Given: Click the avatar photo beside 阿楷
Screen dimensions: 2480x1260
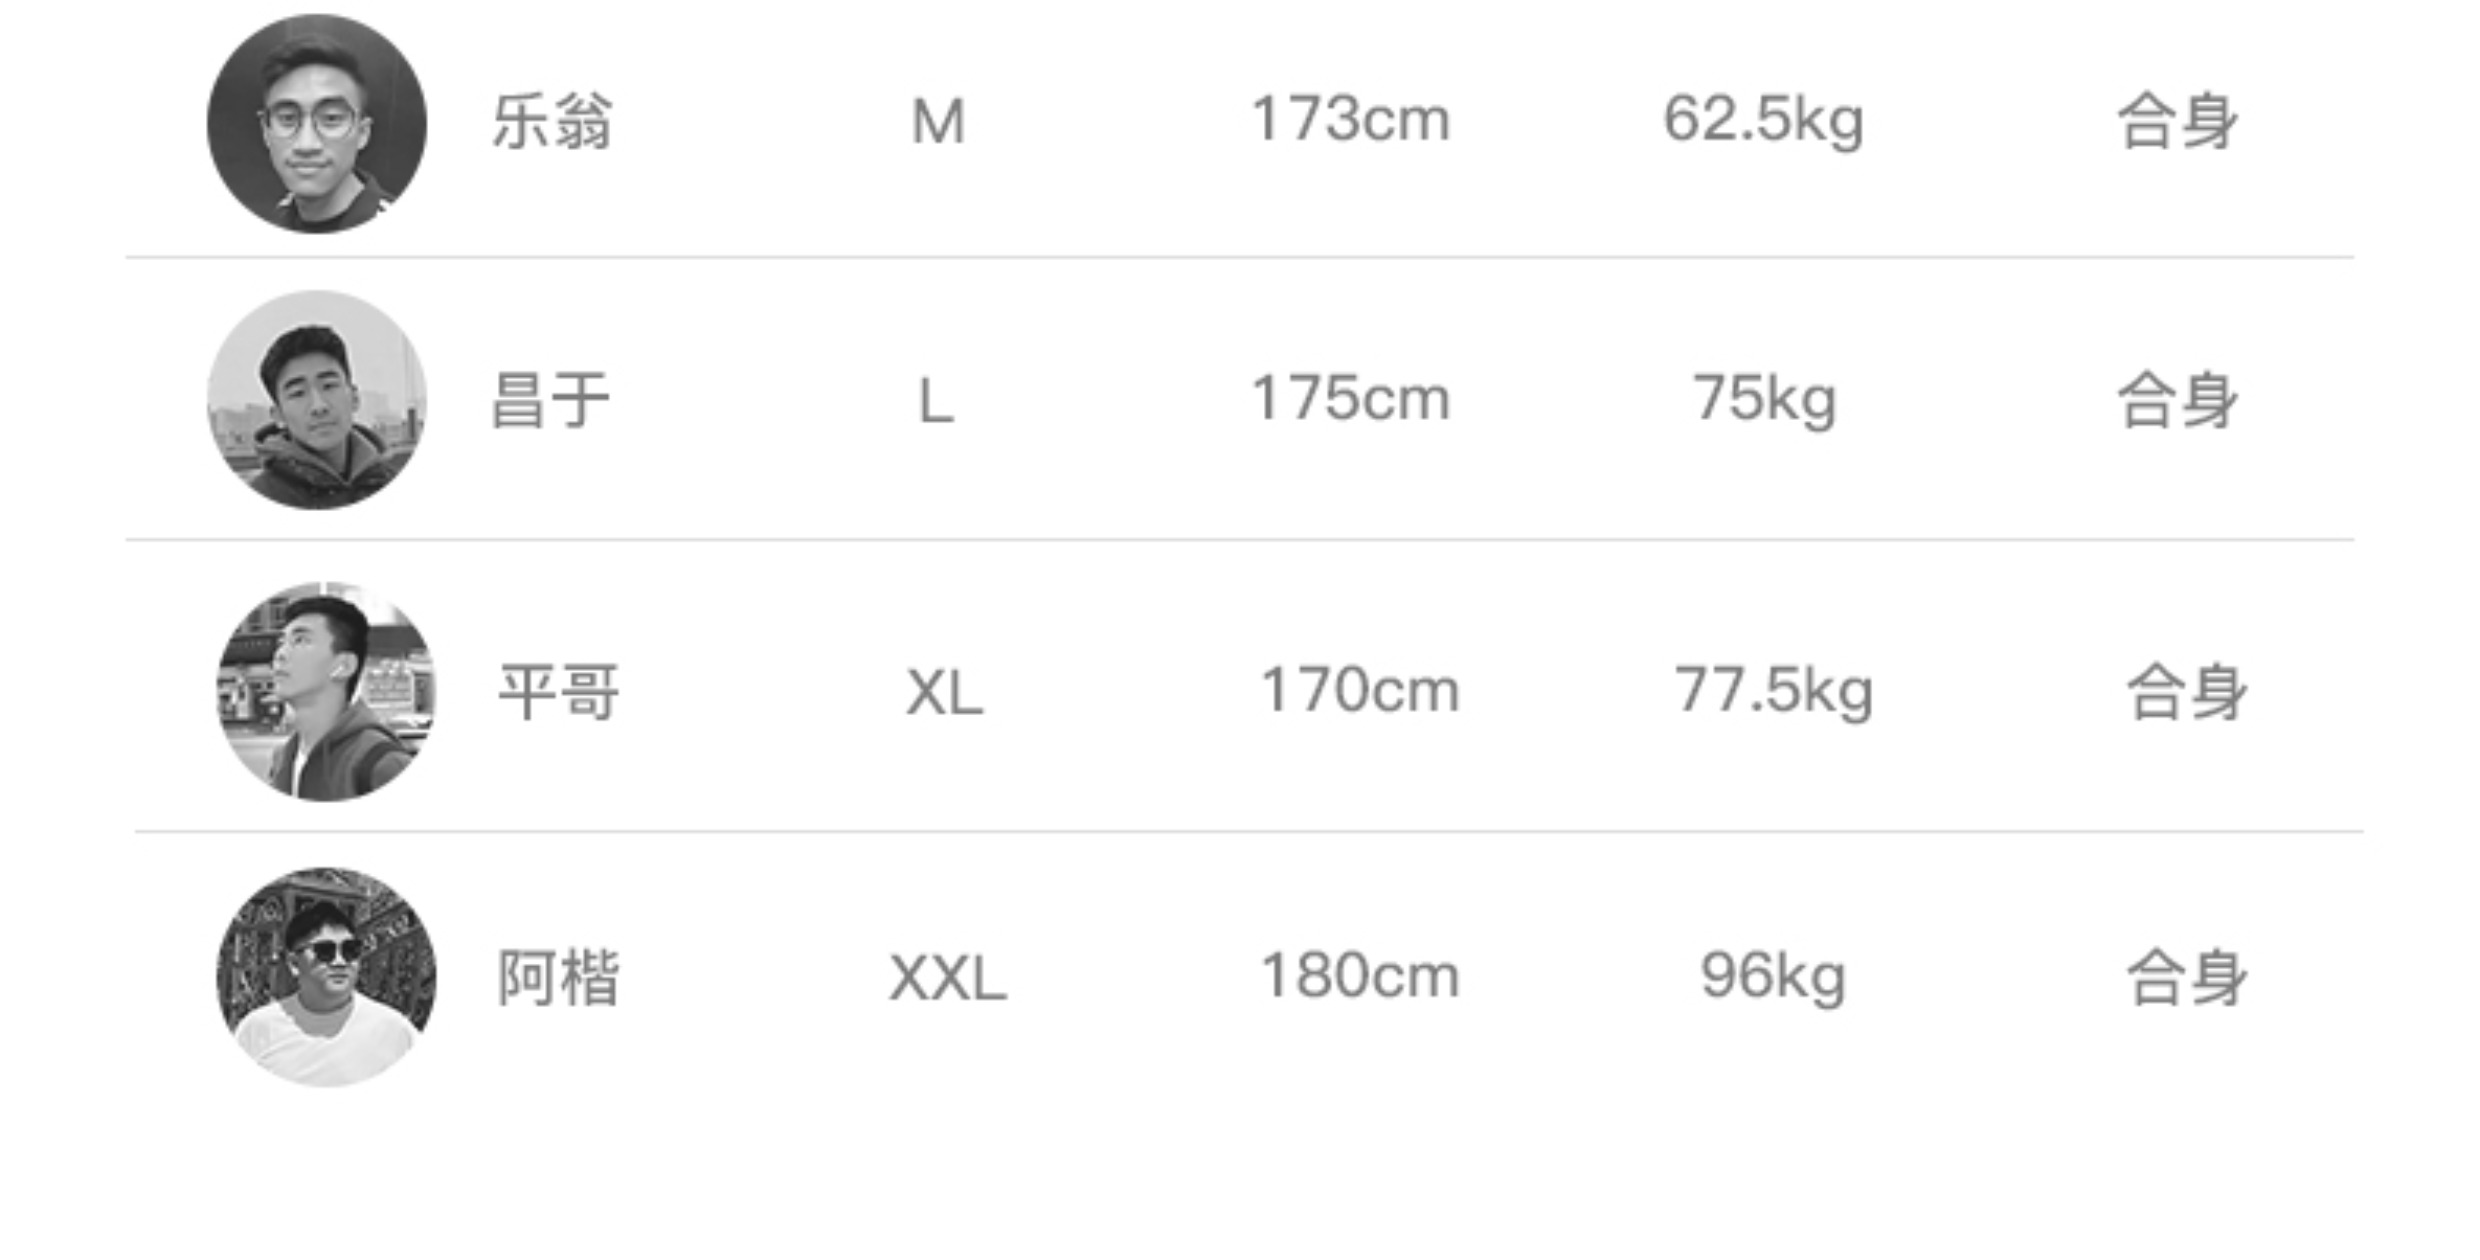Looking at the screenshot, I should [x=326, y=976].
